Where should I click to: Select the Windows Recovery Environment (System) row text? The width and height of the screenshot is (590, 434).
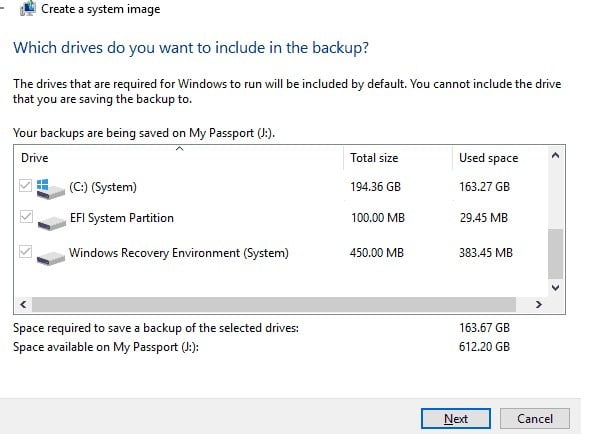point(179,253)
